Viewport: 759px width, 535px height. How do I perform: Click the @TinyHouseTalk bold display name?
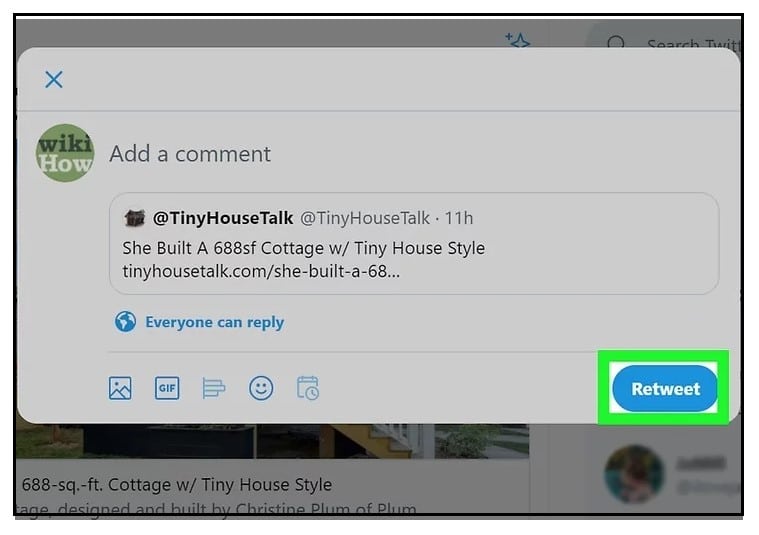tap(223, 218)
